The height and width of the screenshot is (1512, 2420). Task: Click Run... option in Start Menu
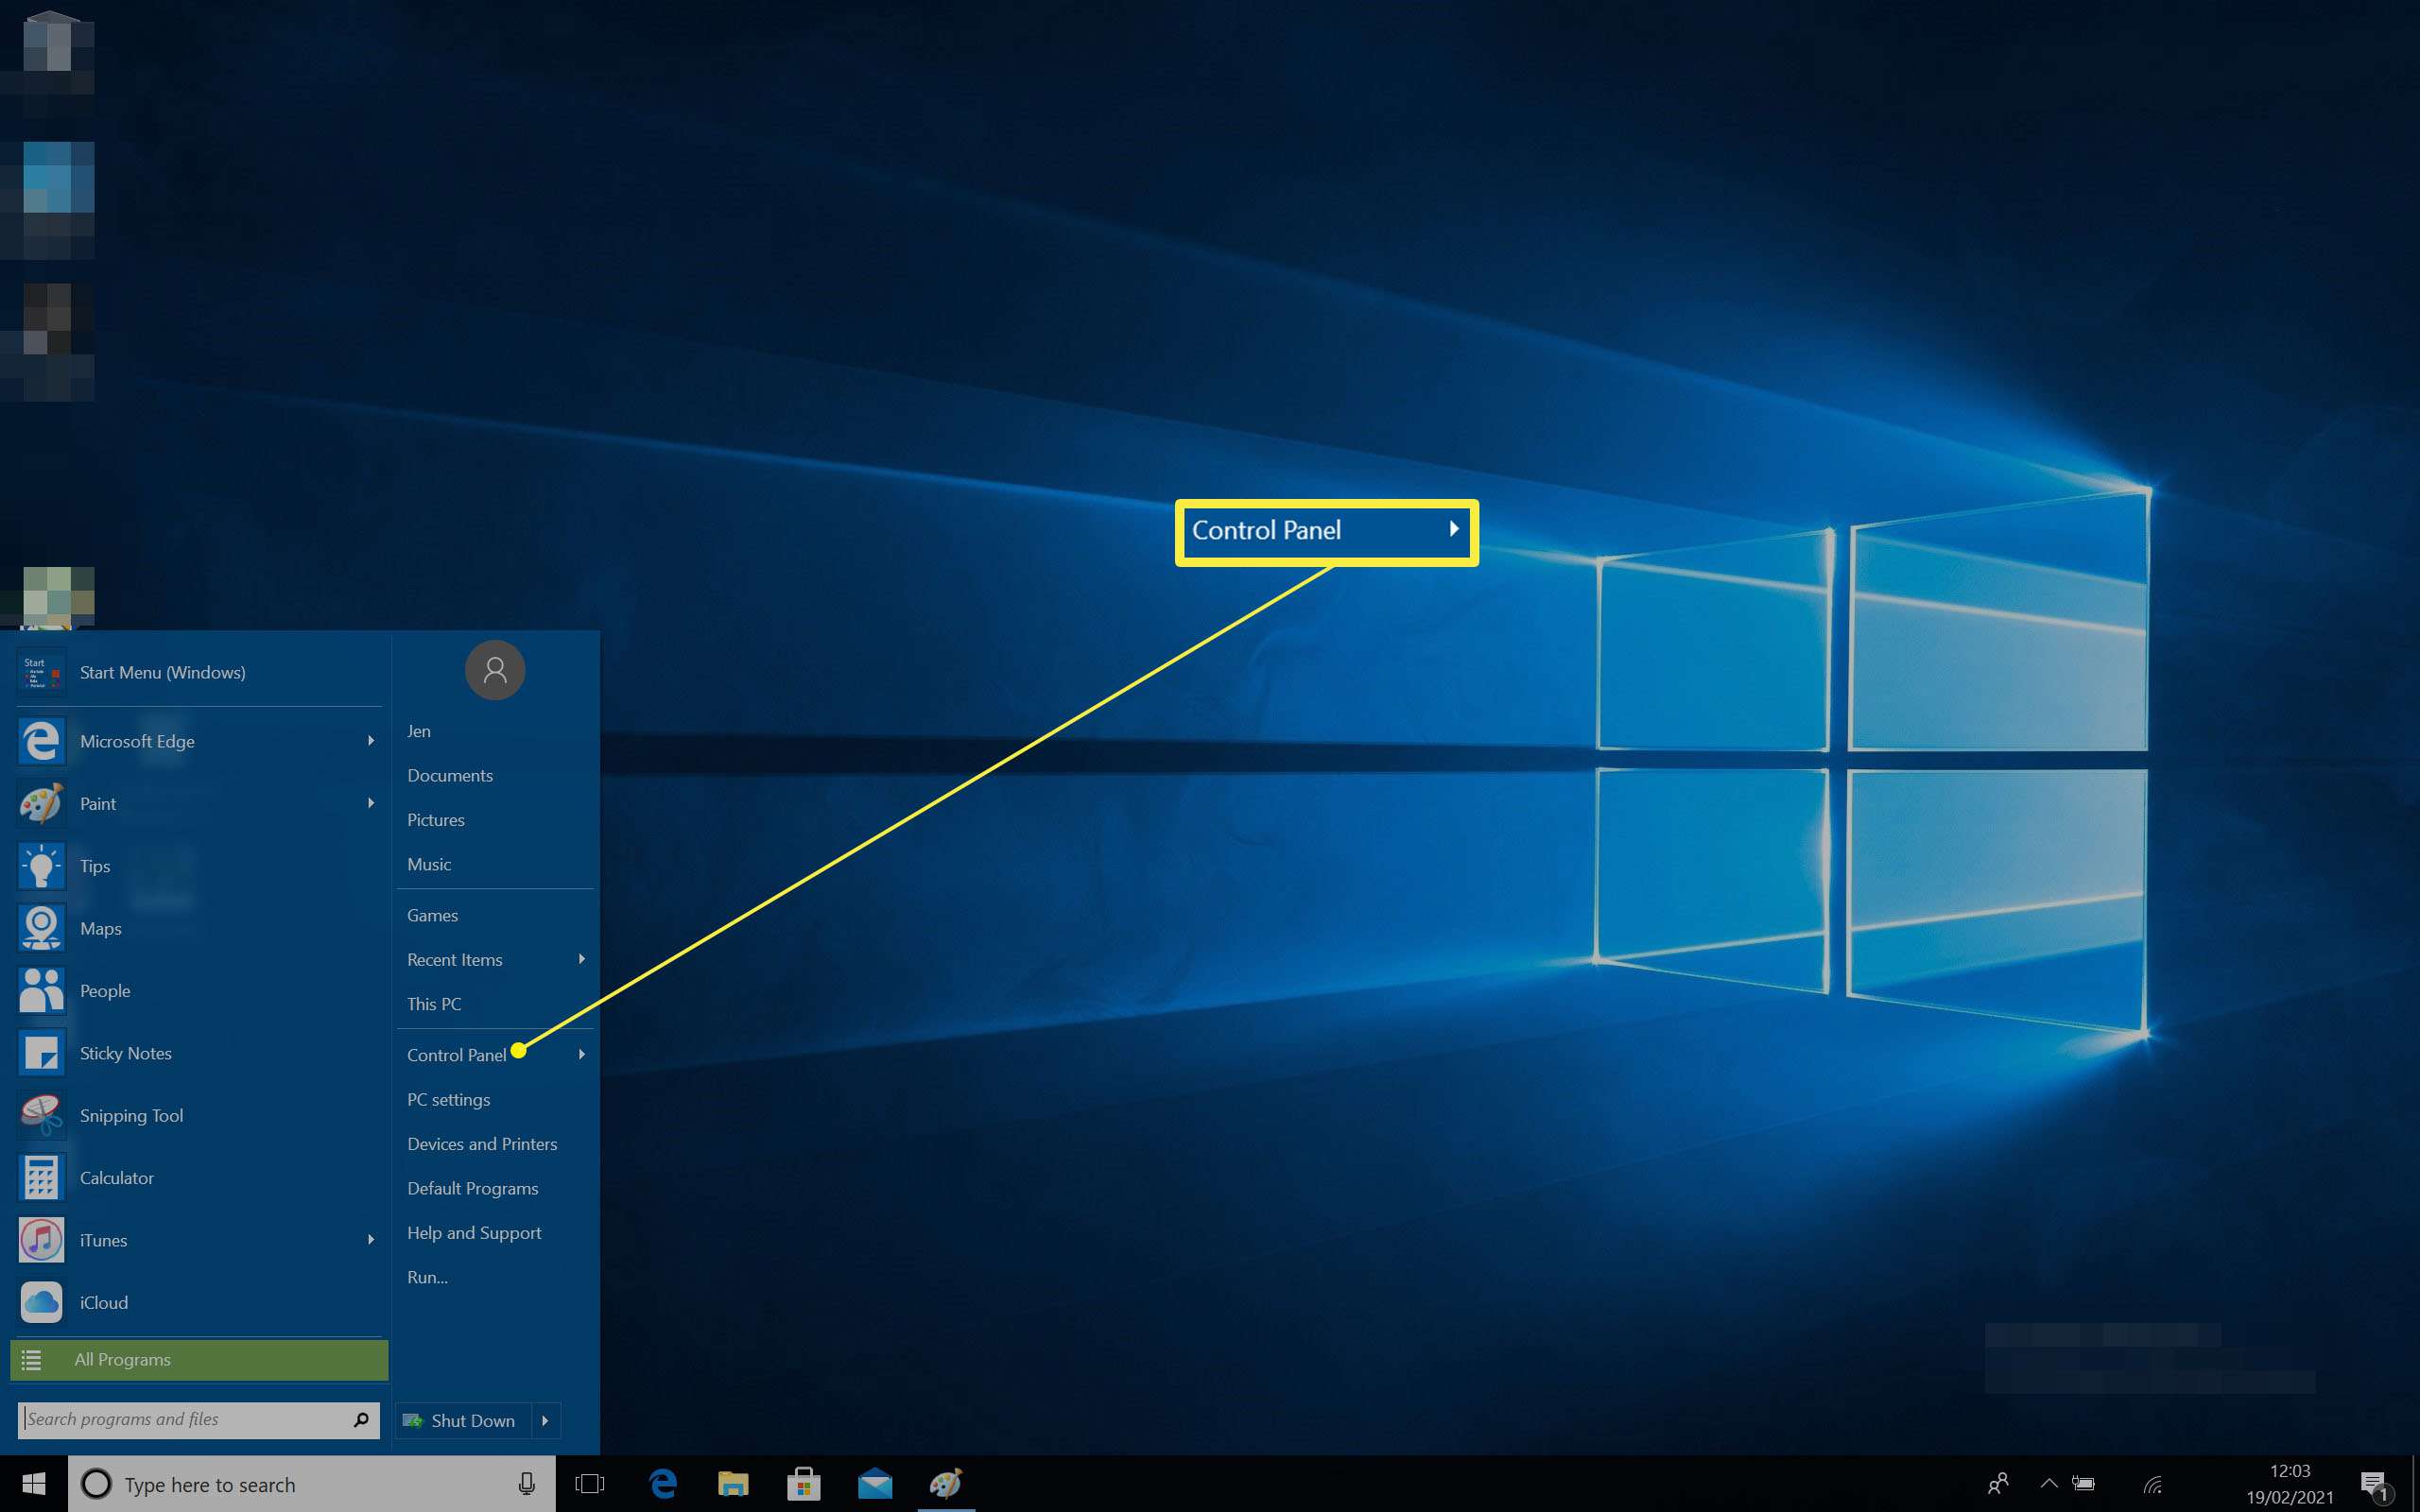coord(428,1277)
